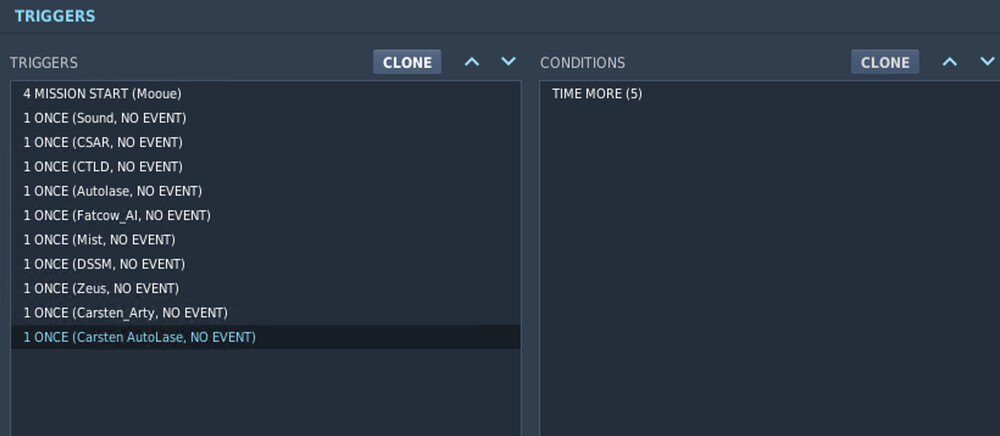Select the 4 MISSION START (Mooue) trigger

click(102, 93)
